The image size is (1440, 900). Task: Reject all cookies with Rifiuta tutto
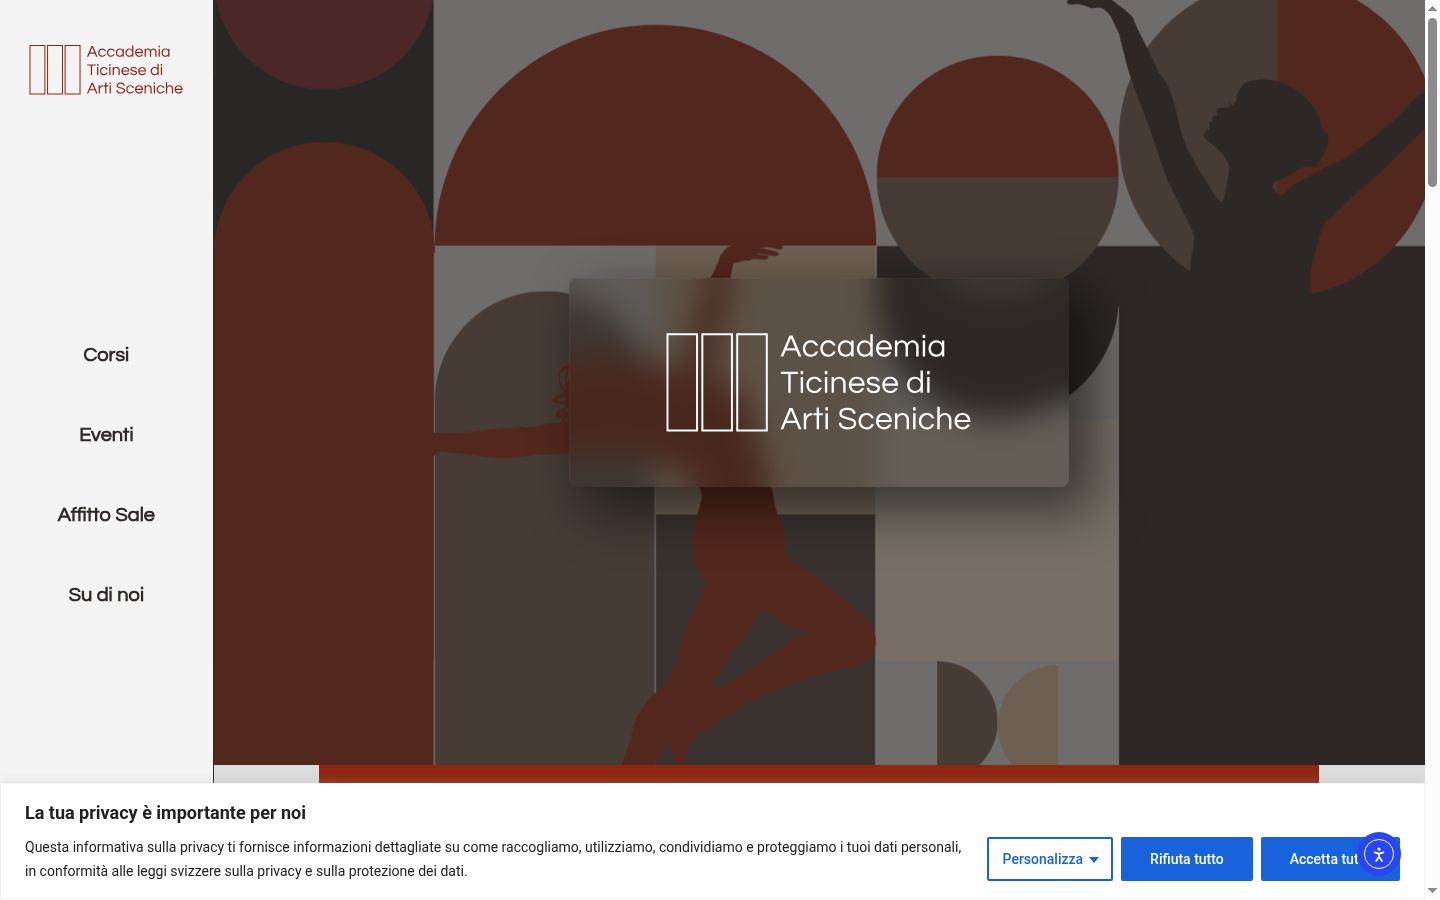(1187, 859)
